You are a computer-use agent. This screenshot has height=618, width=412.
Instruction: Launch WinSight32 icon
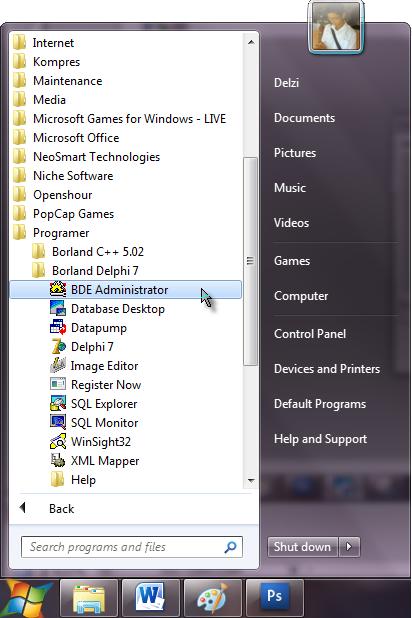(x=58, y=441)
